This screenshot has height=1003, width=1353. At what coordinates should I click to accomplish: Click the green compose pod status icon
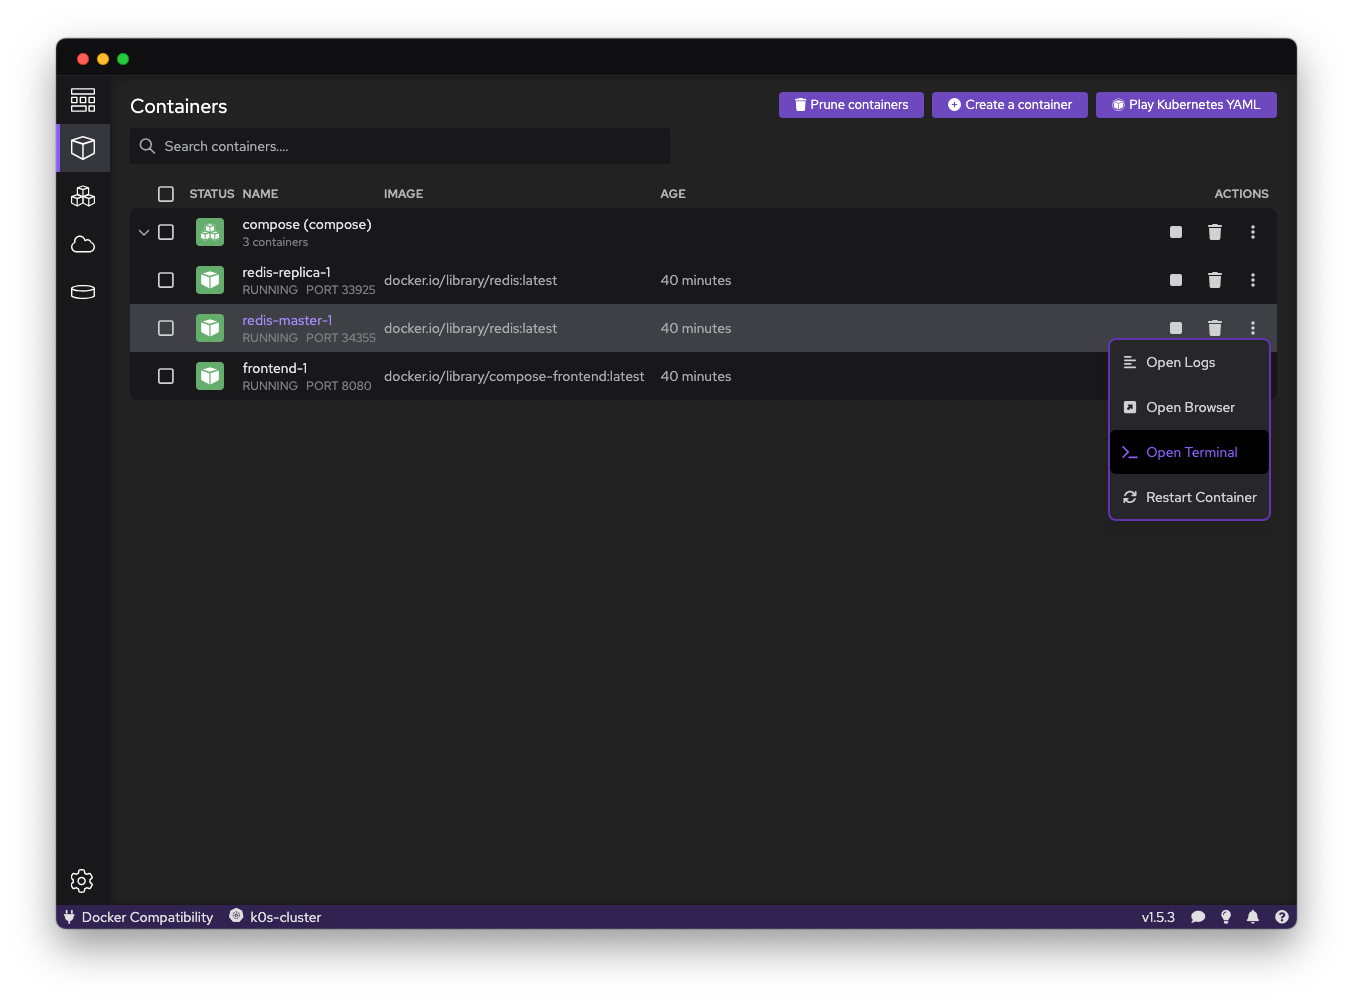point(210,232)
